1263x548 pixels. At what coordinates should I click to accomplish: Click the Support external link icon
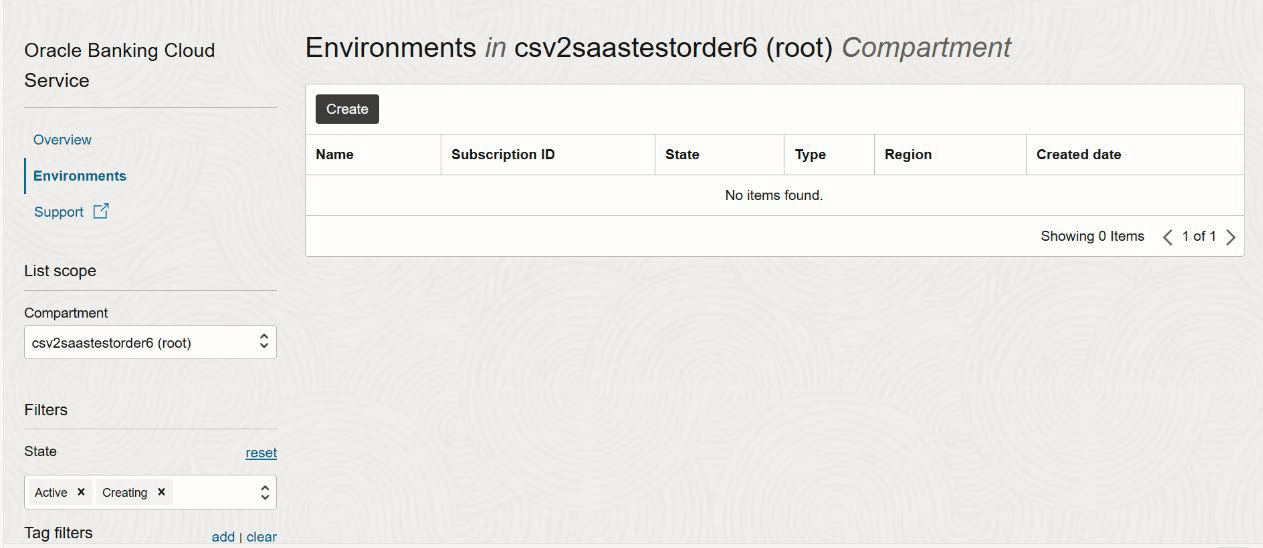(x=100, y=211)
